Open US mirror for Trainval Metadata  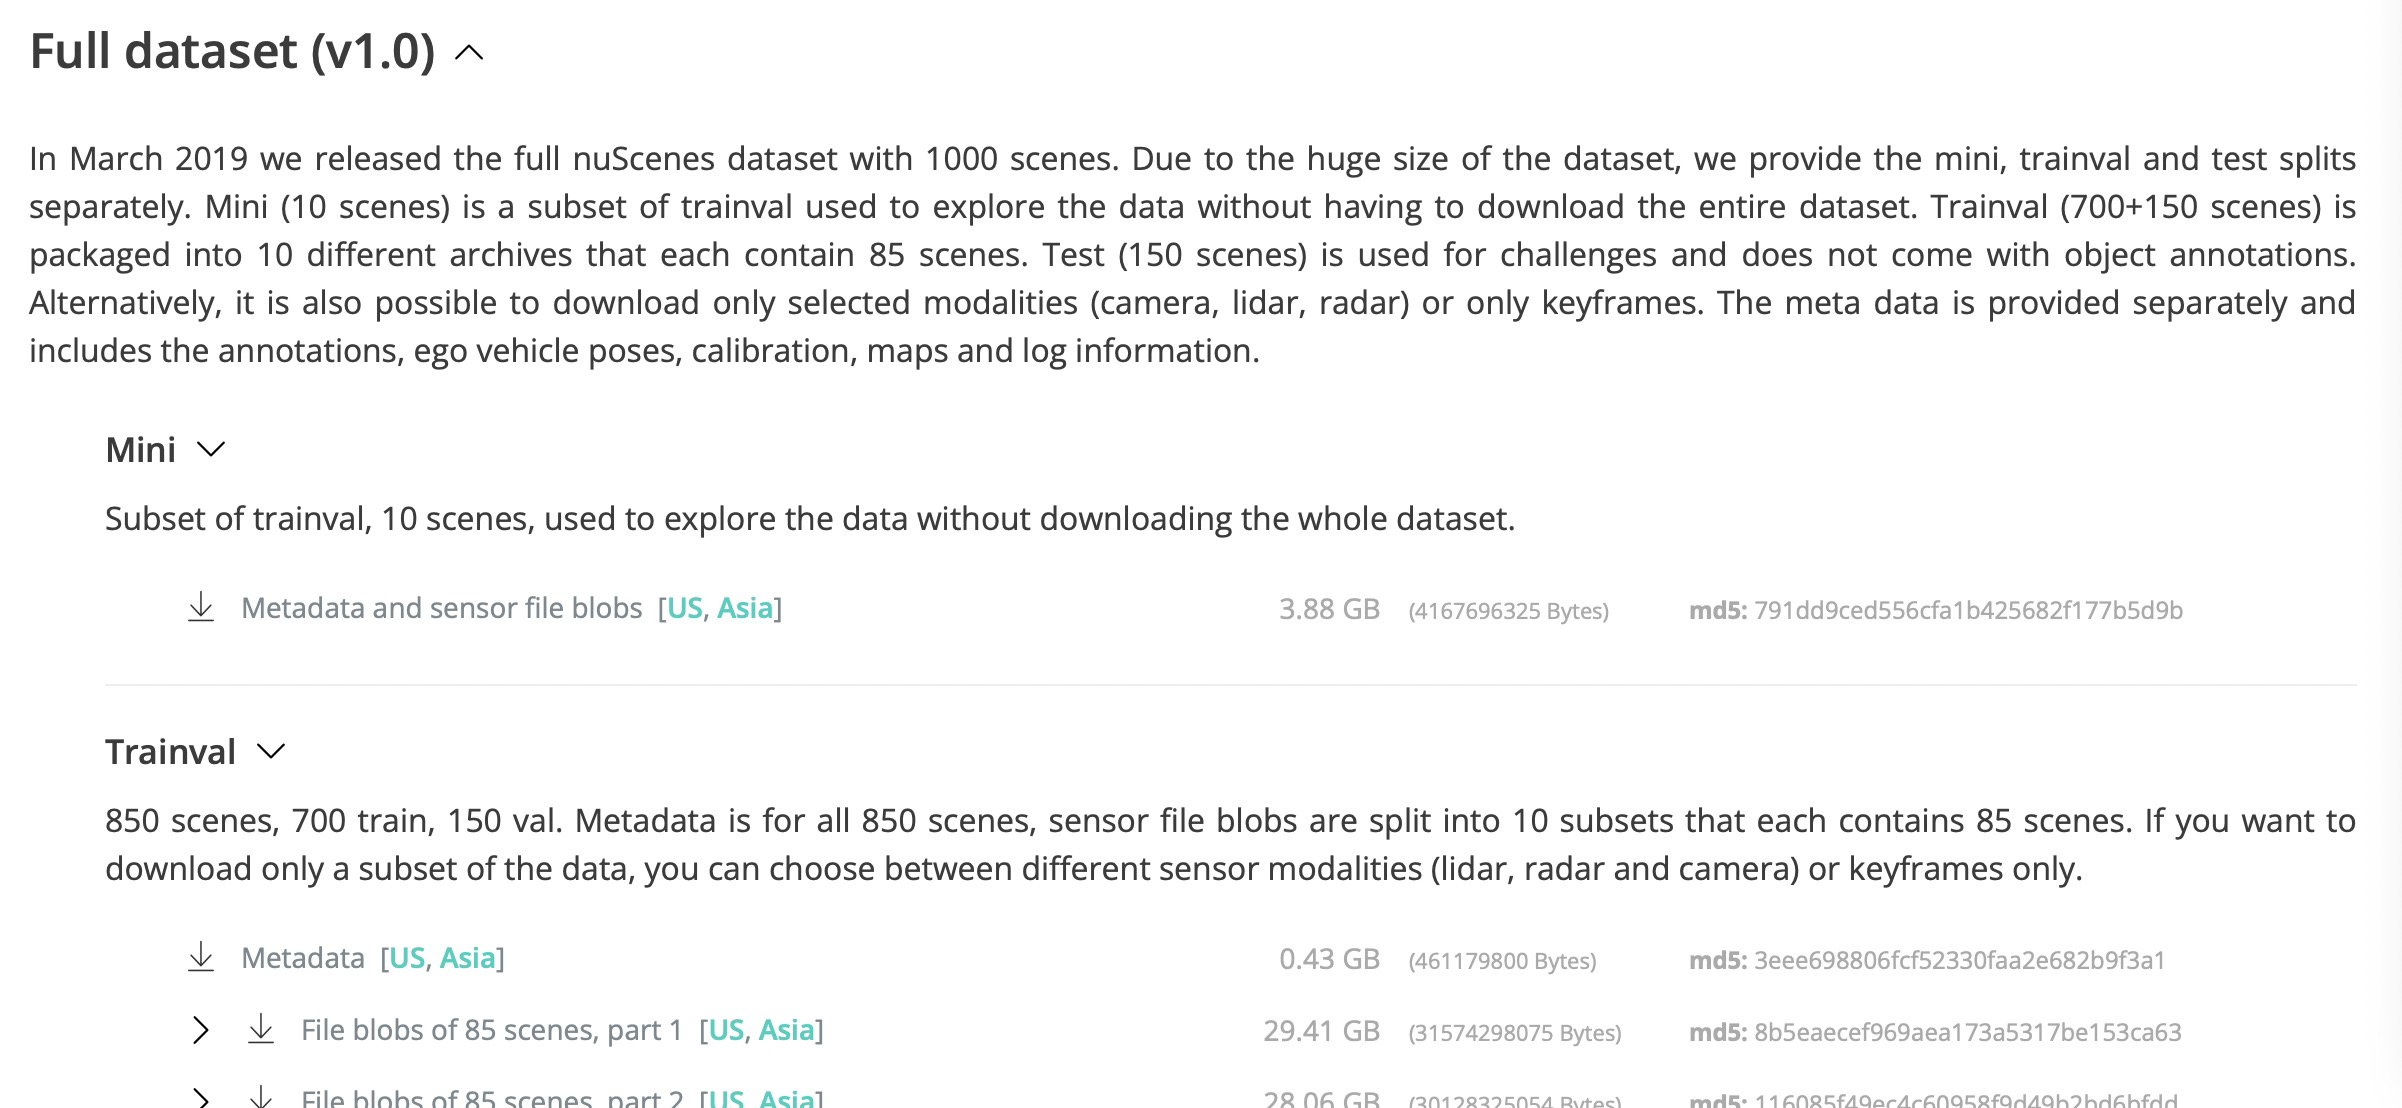pyautogui.click(x=406, y=957)
